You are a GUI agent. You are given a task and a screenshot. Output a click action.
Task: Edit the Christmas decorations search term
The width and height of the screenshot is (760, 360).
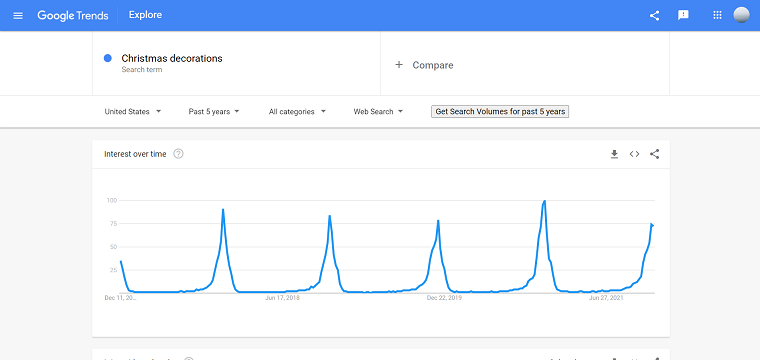[172, 58]
